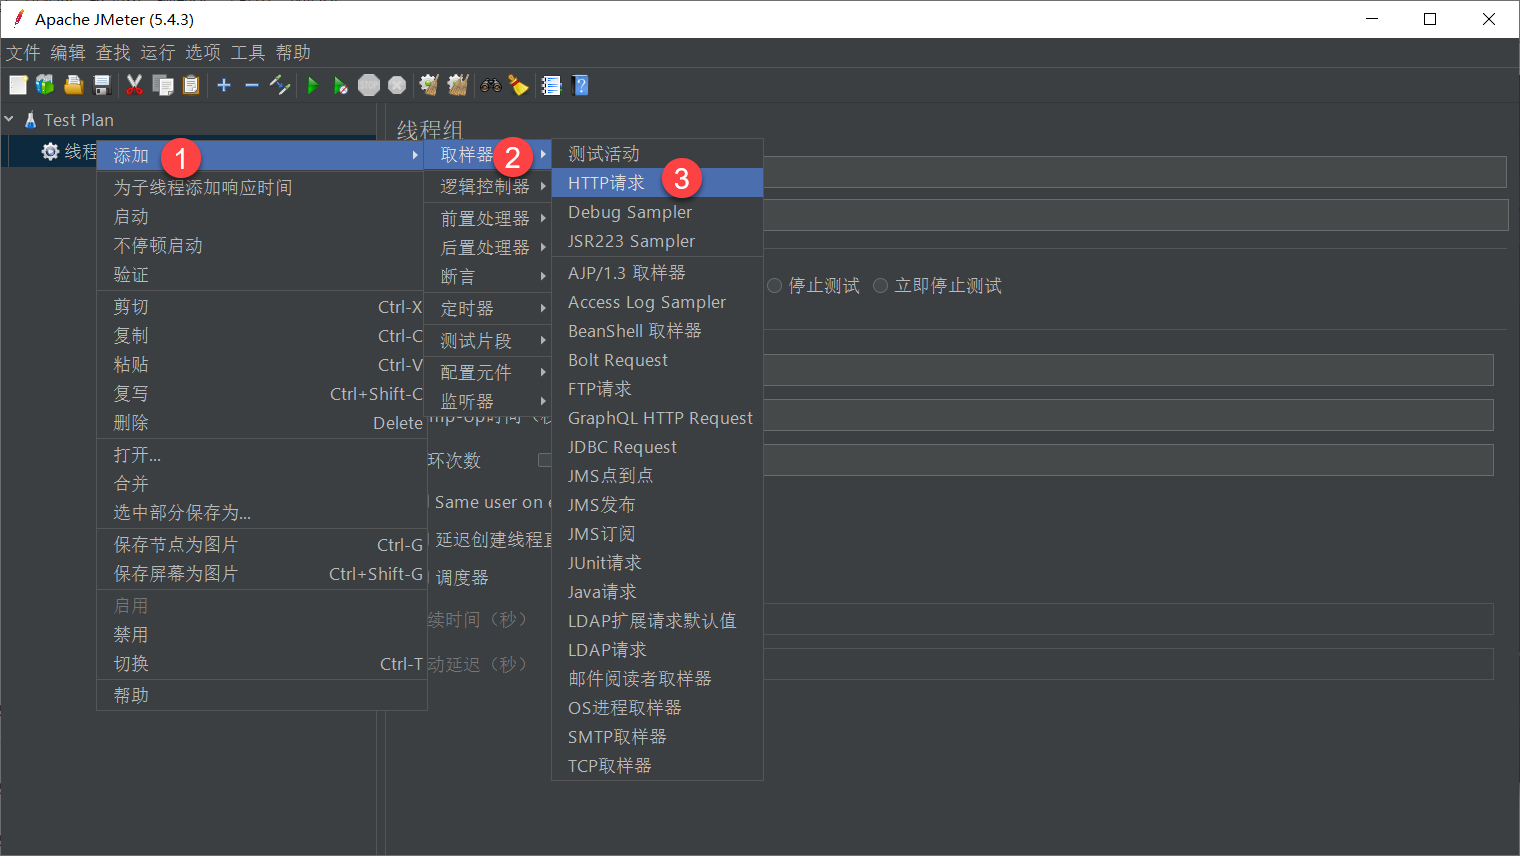The height and width of the screenshot is (856, 1520).
Task: Click the Search binoculars icon
Action: [x=490, y=85]
